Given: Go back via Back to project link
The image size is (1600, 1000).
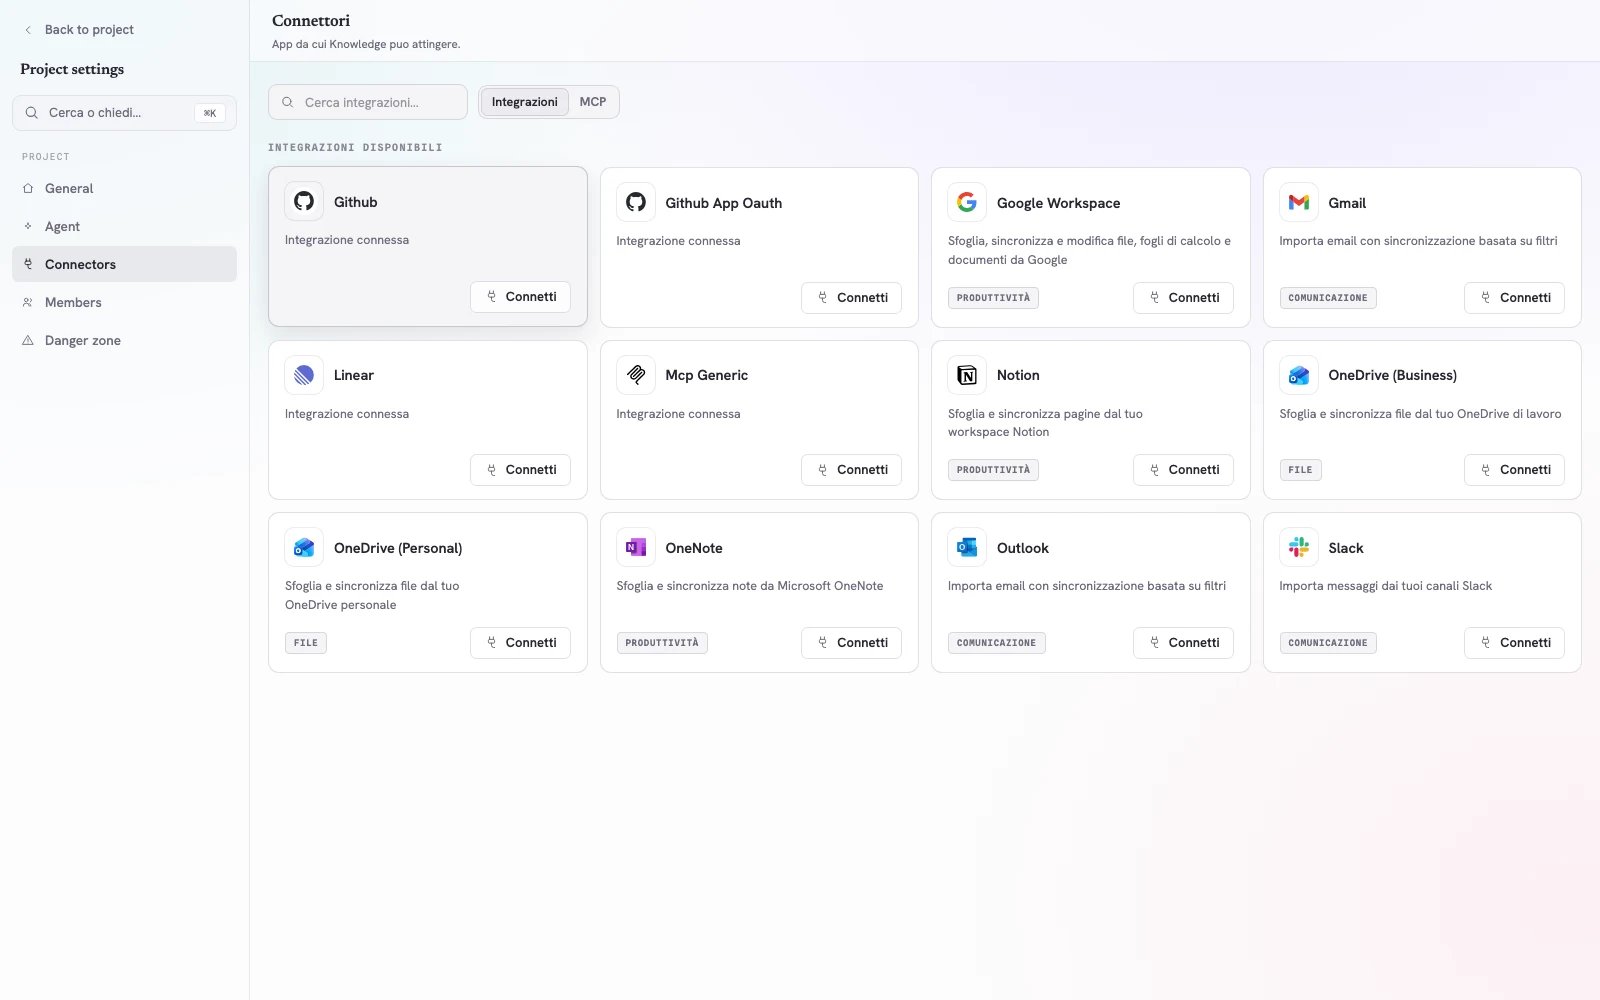Looking at the screenshot, I should tap(79, 30).
